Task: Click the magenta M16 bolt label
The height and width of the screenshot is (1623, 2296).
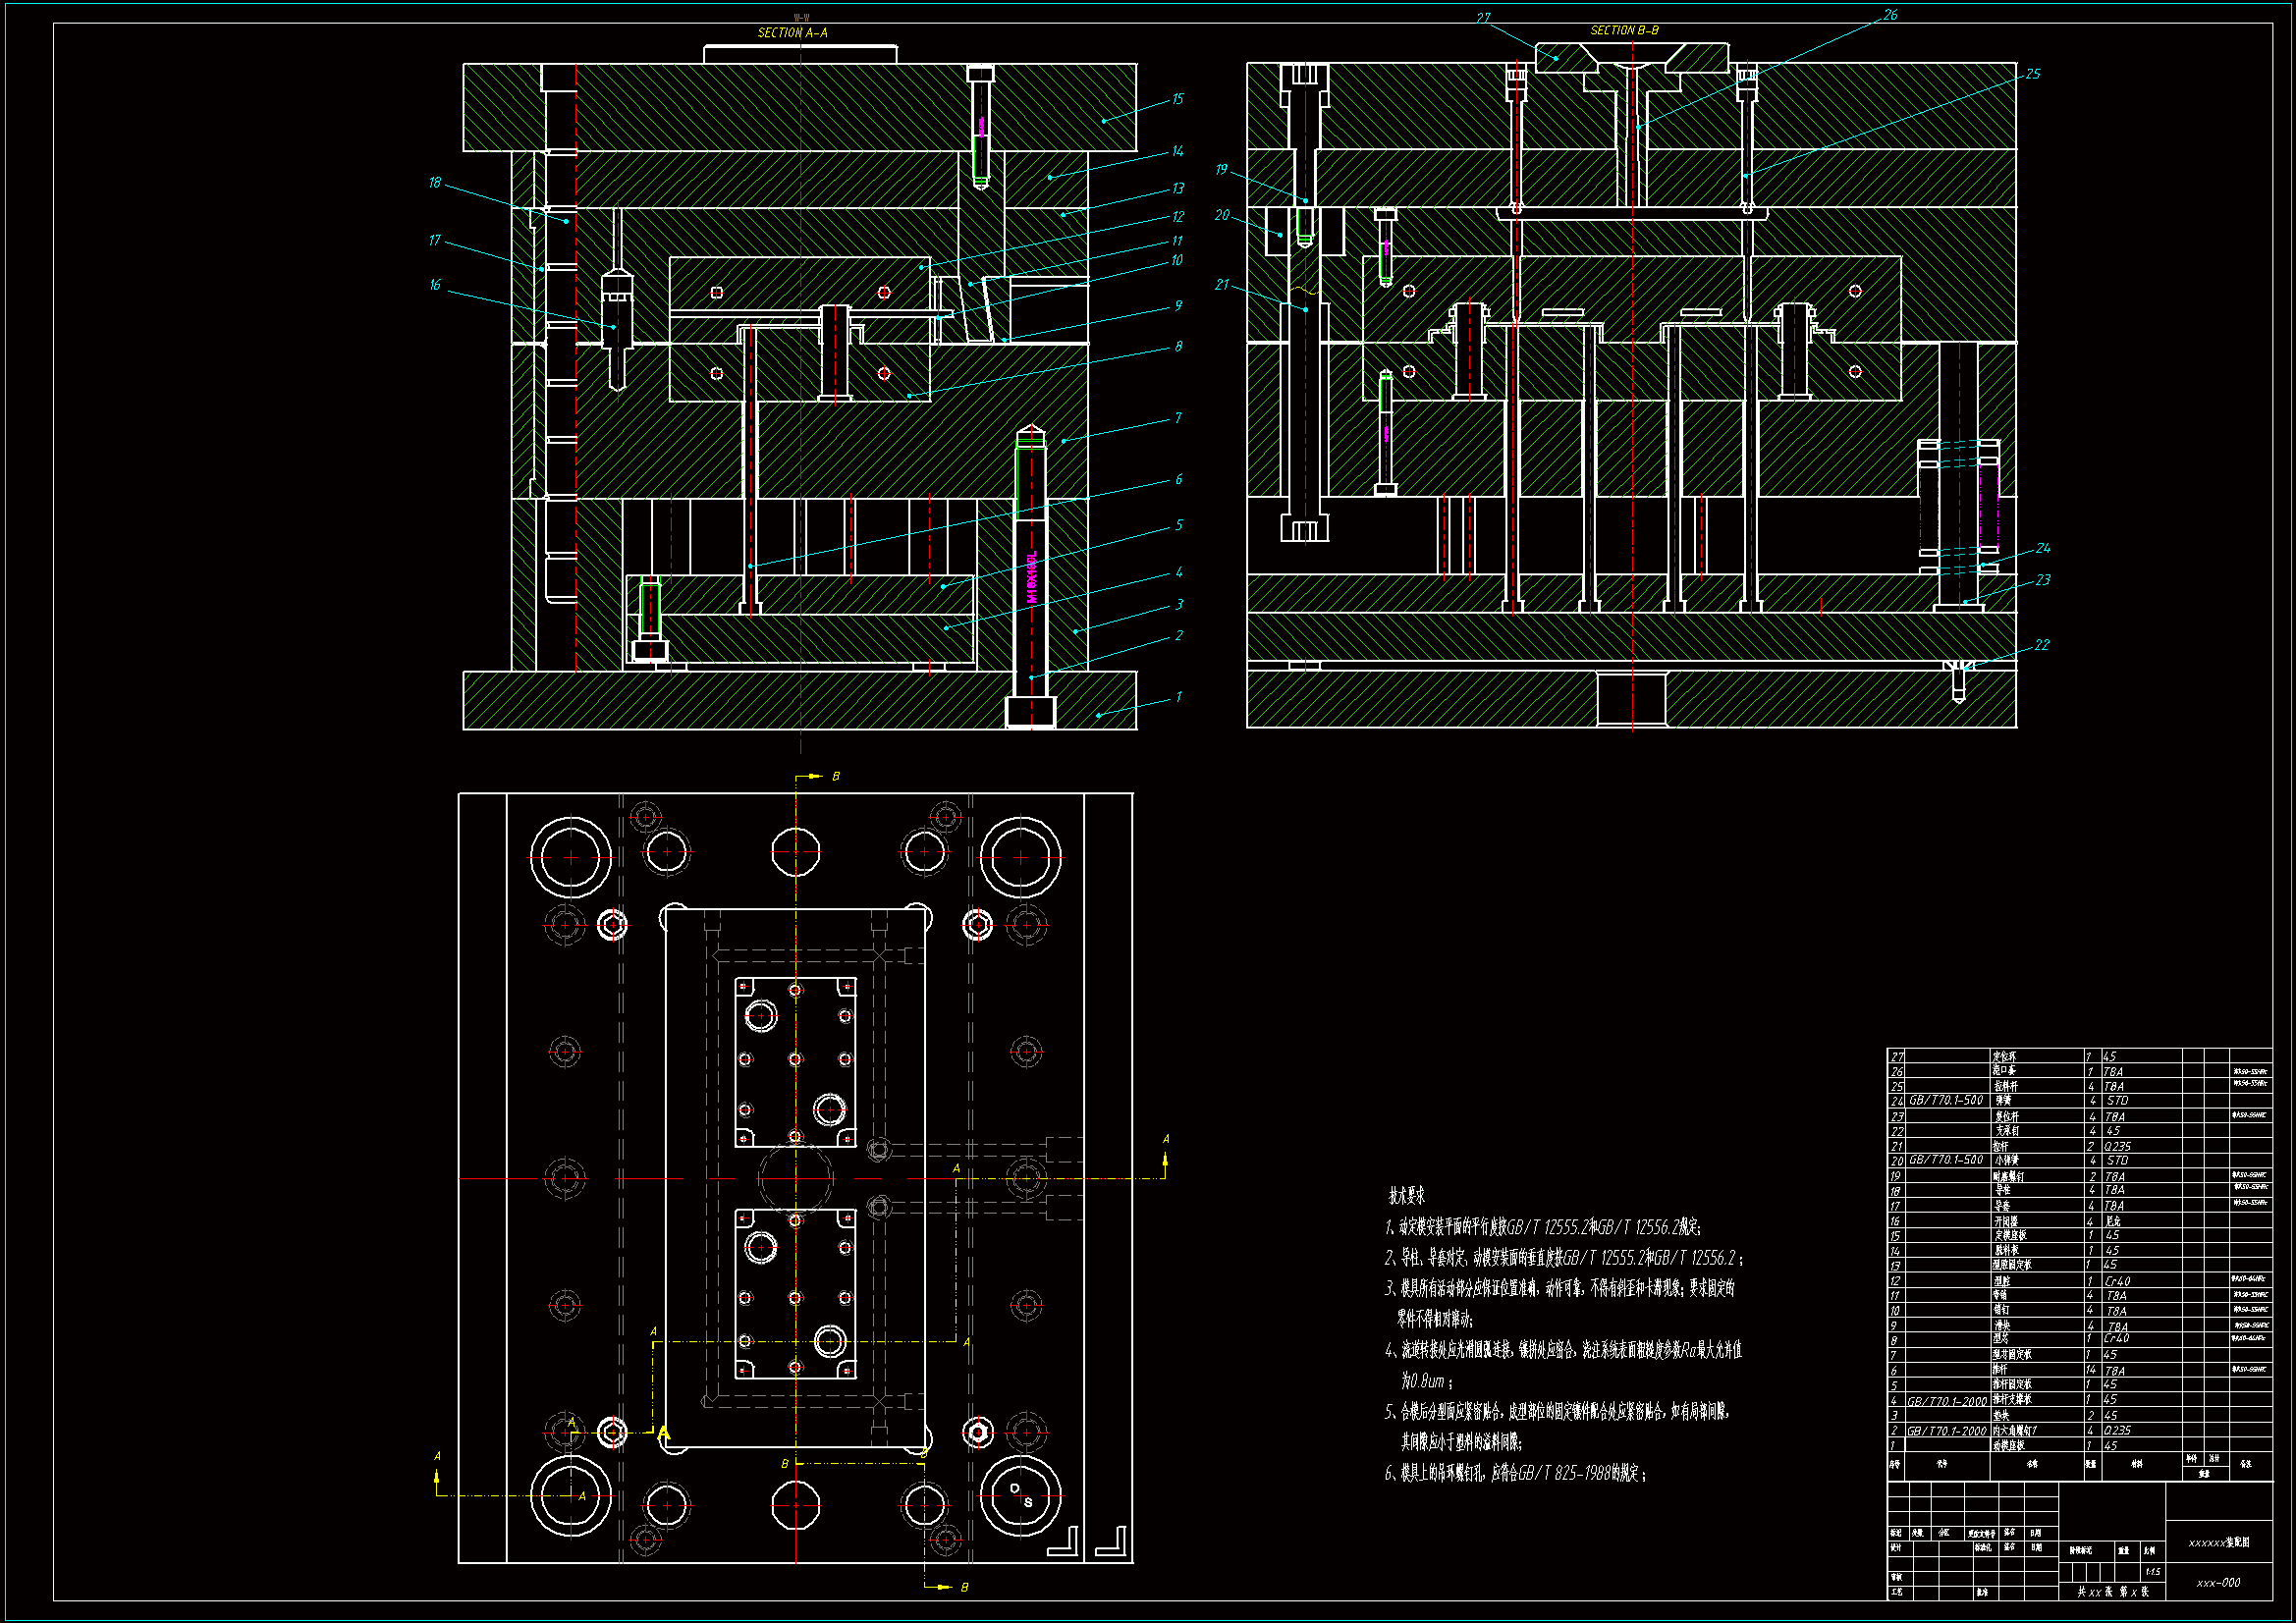Action: click(x=1032, y=578)
